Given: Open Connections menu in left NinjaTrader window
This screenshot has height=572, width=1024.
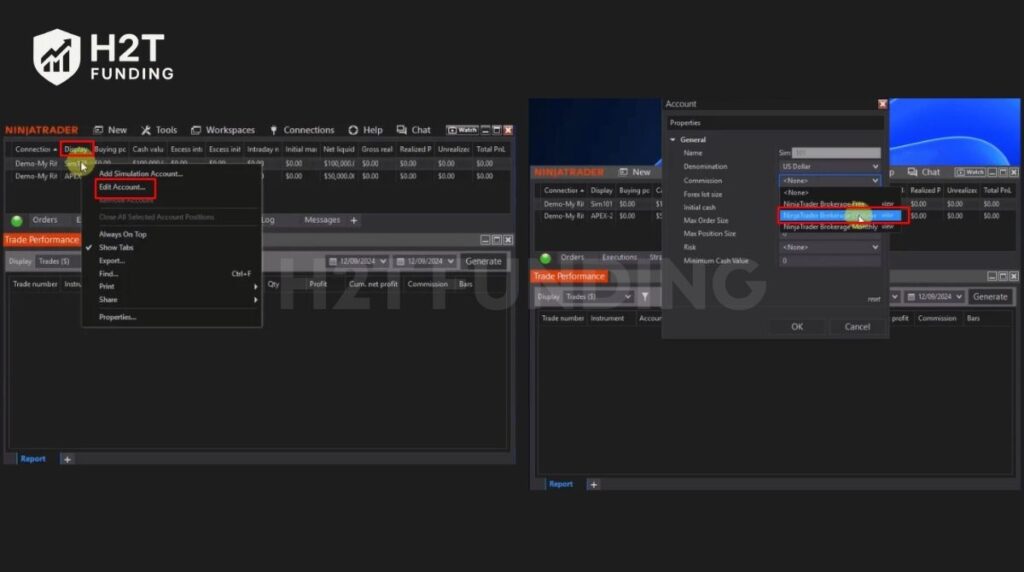Looking at the screenshot, I should coord(301,130).
